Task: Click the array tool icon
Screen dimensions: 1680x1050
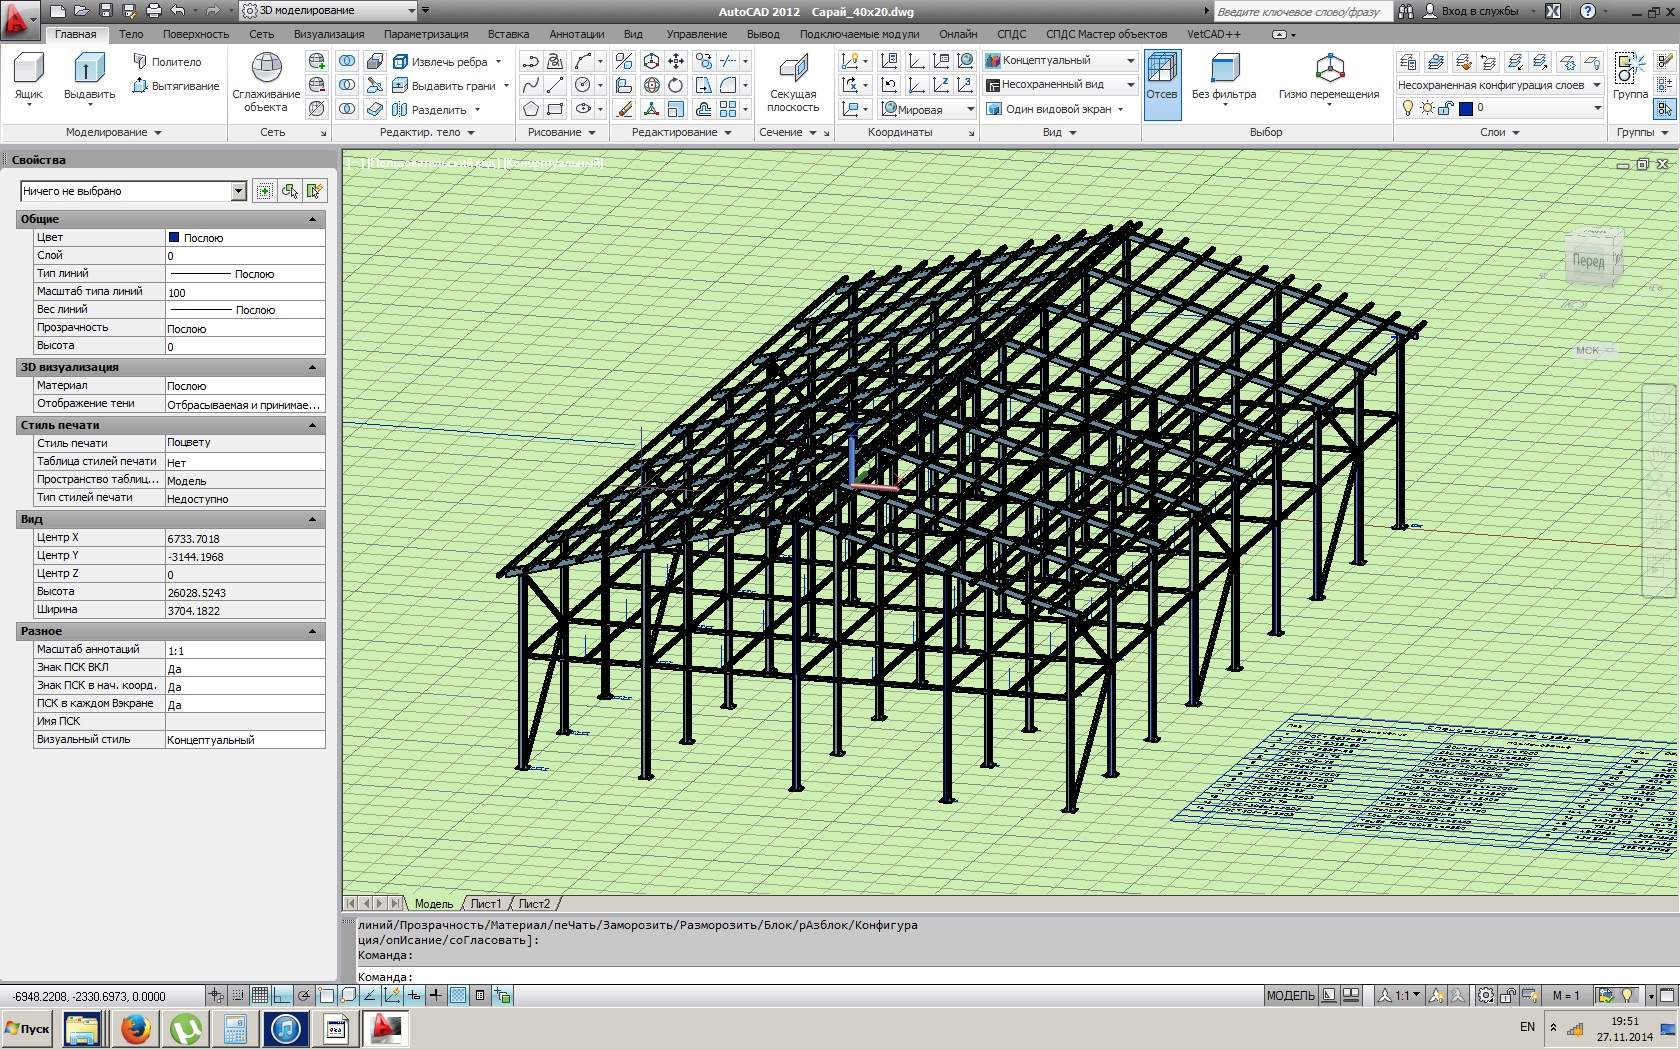Action: pos(728,109)
